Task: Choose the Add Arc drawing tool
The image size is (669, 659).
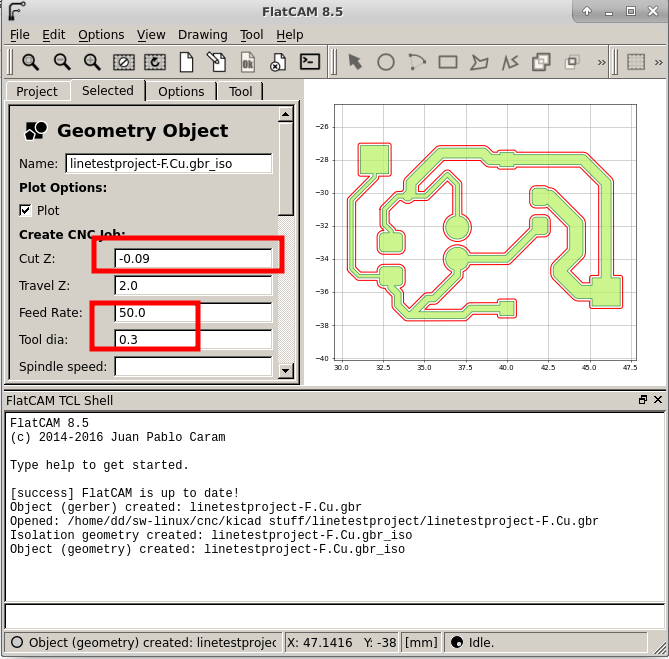Action: pos(417,62)
